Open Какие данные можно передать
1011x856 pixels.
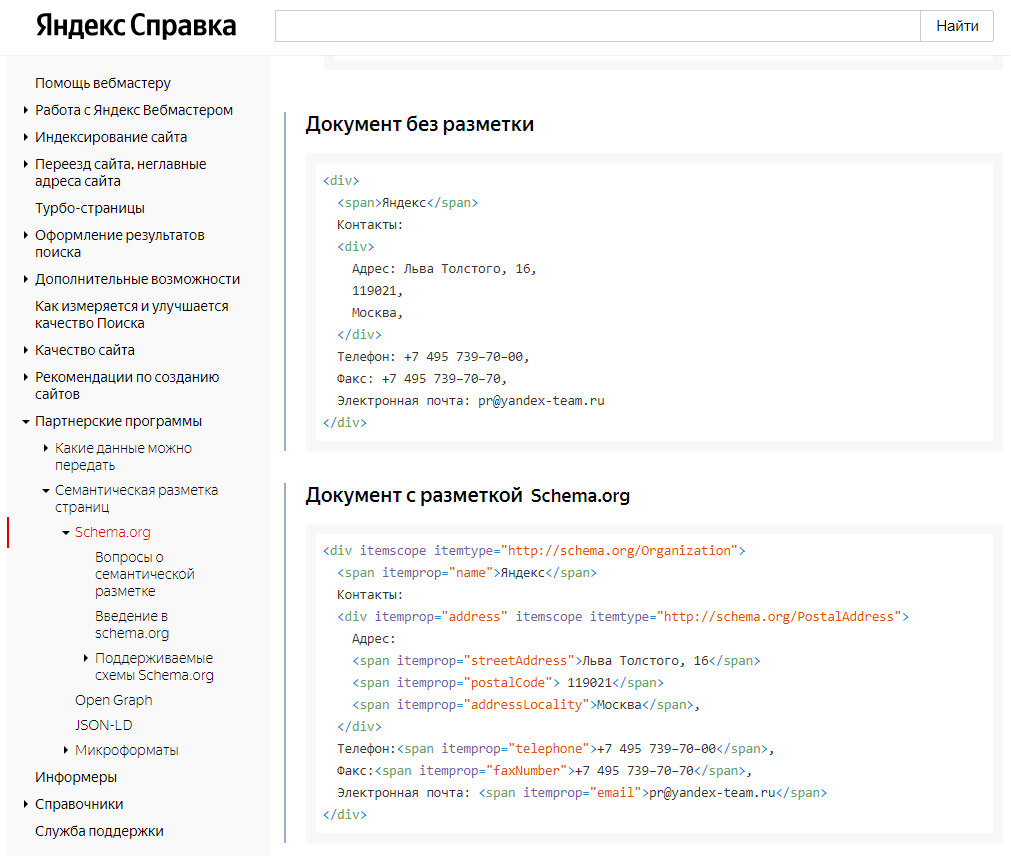click(x=123, y=456)
